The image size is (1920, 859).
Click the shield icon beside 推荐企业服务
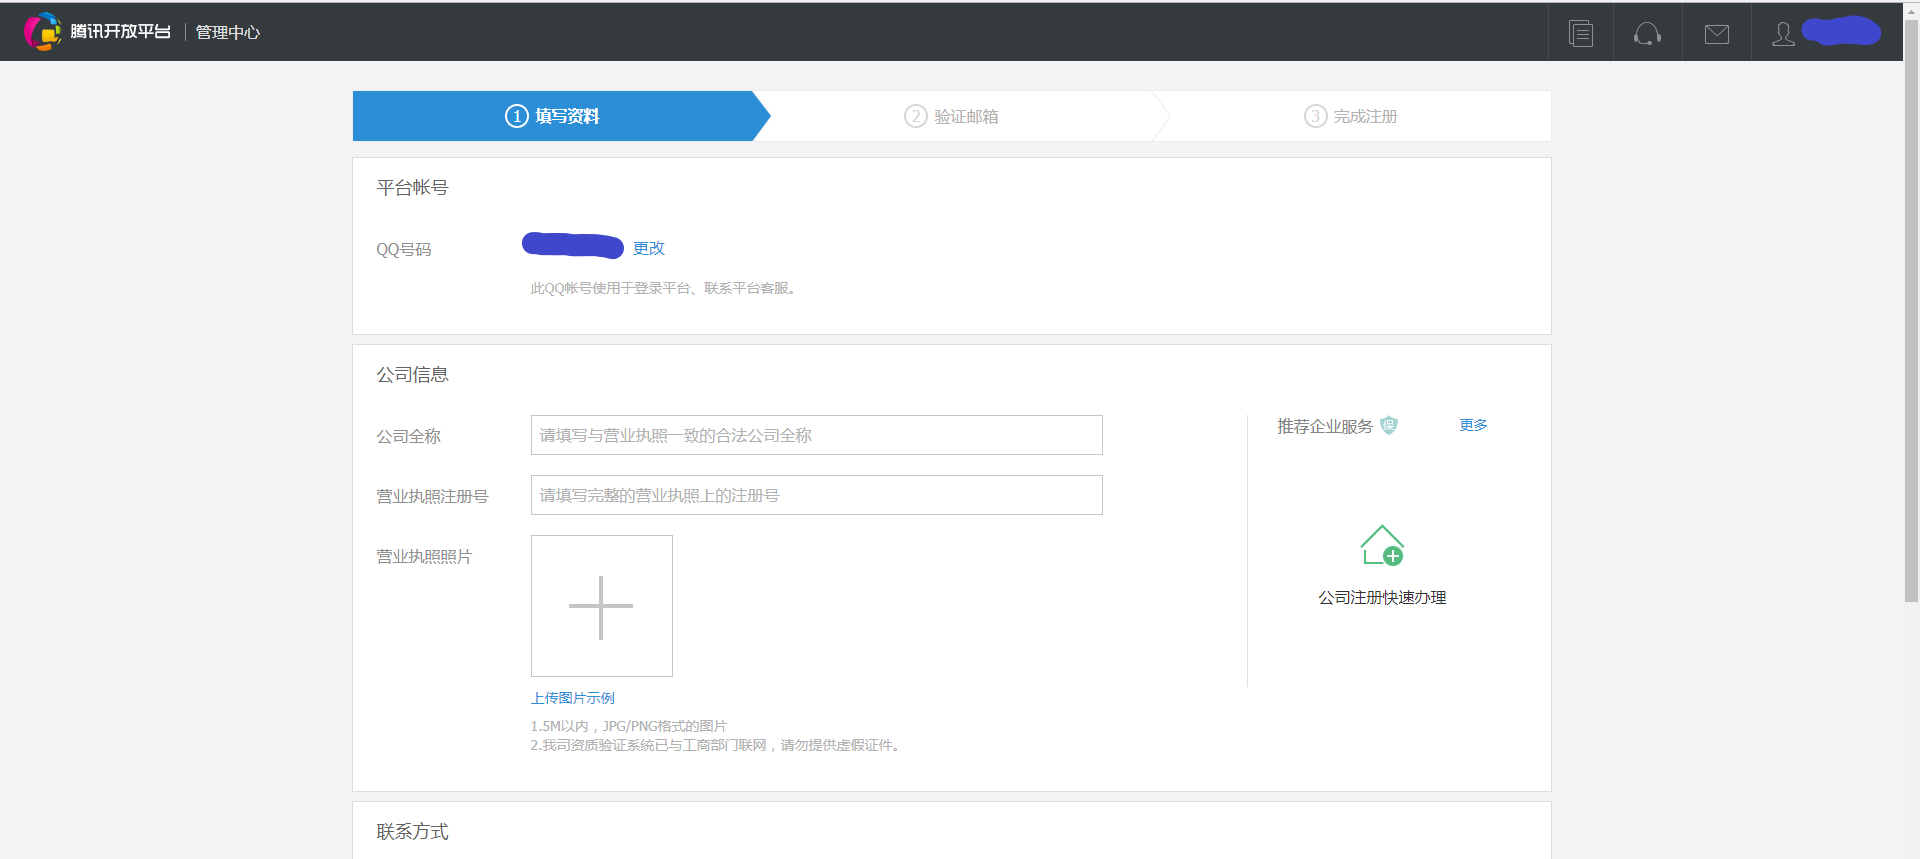[x=1389, y=425]
